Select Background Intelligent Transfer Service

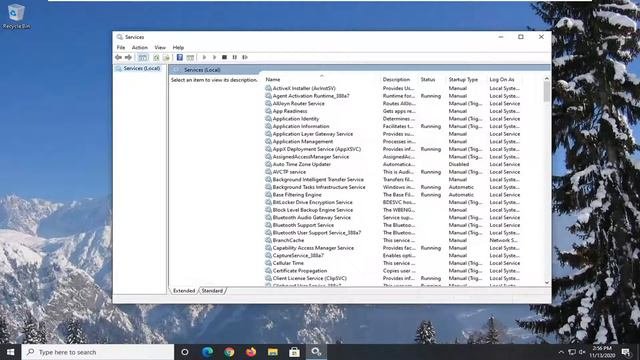(x=318, y=180)
